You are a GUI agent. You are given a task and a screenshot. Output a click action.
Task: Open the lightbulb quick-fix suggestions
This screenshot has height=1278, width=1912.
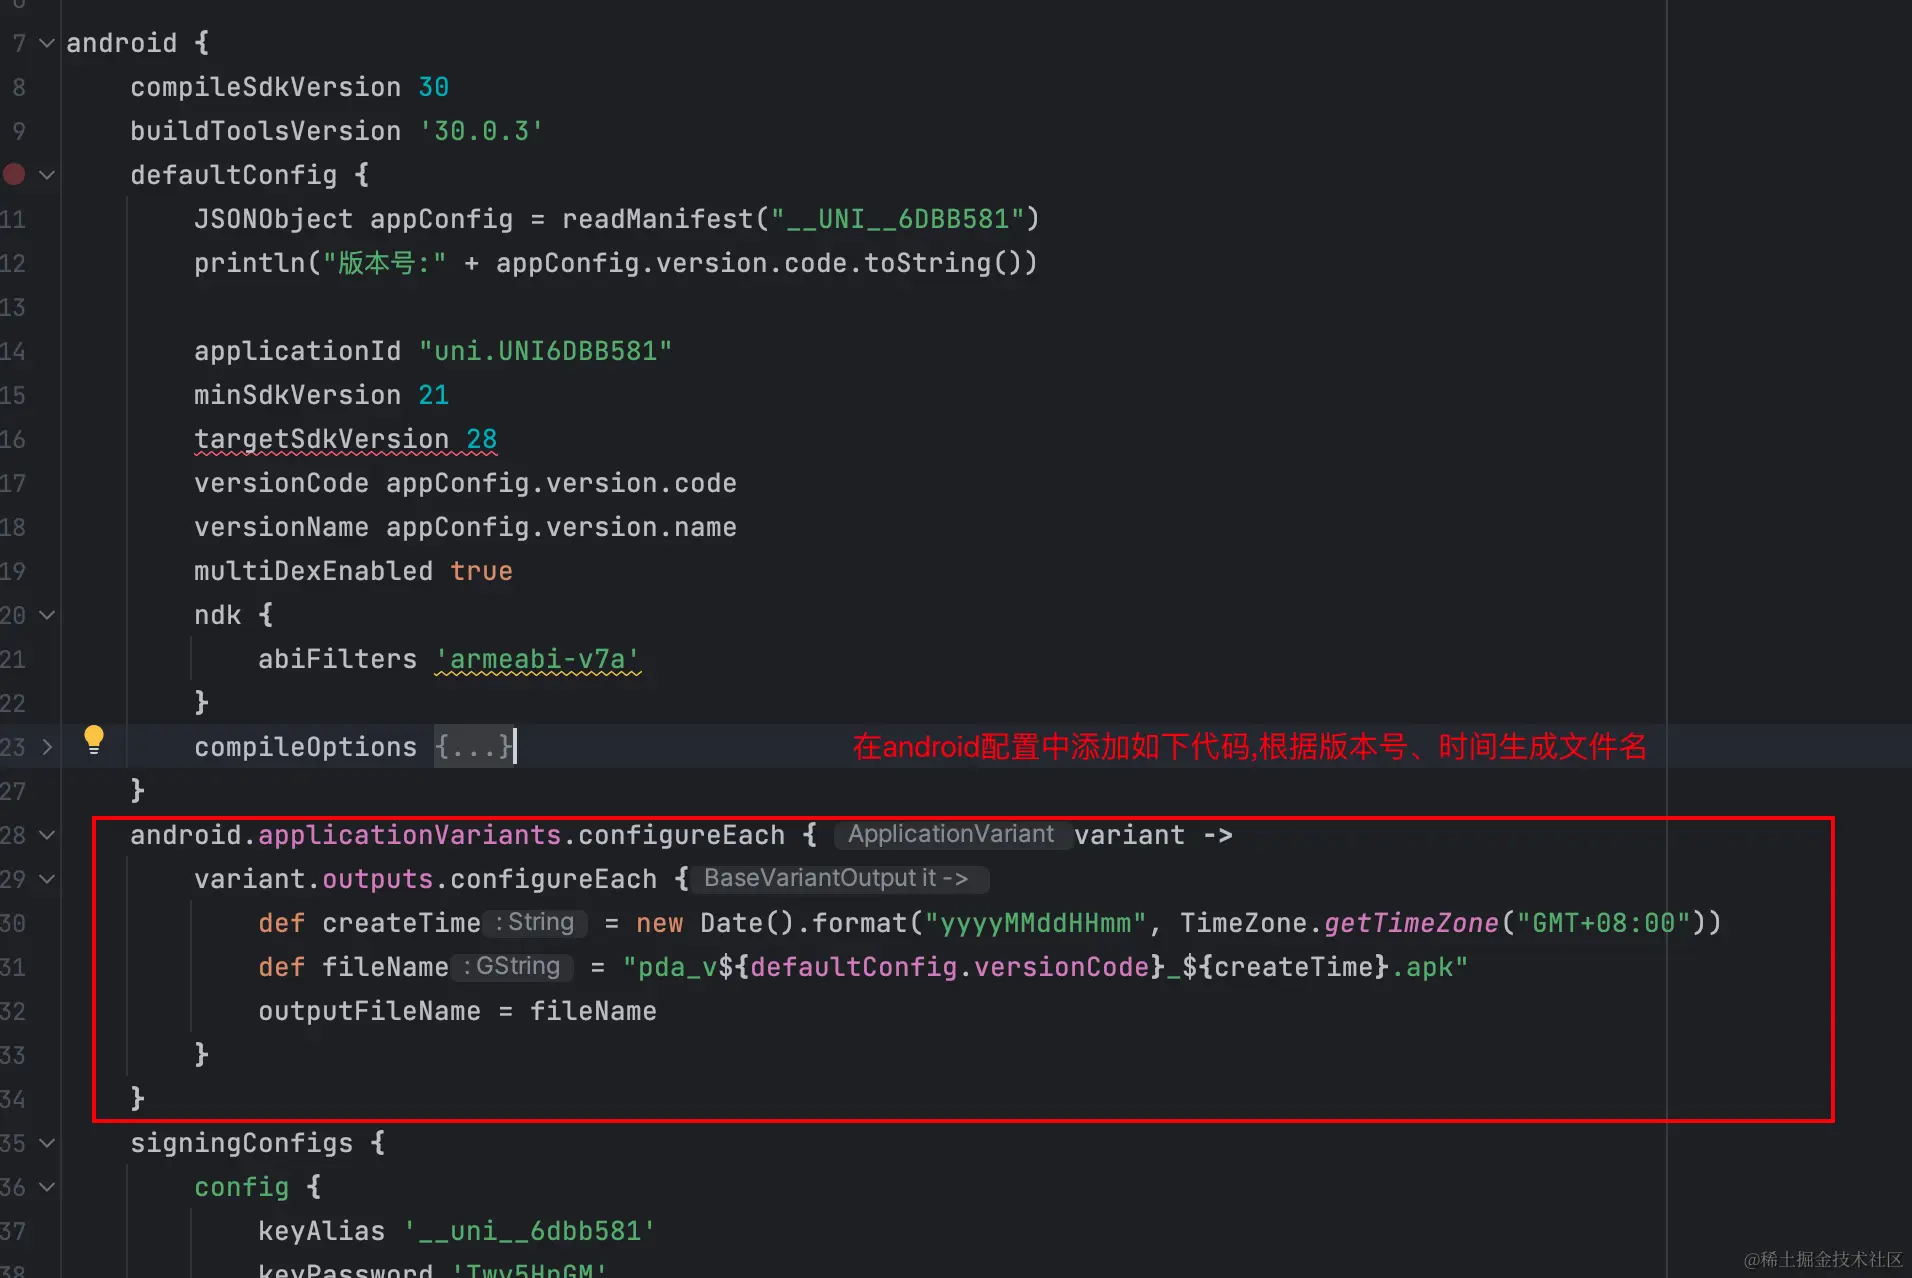[x=94, y=740]
